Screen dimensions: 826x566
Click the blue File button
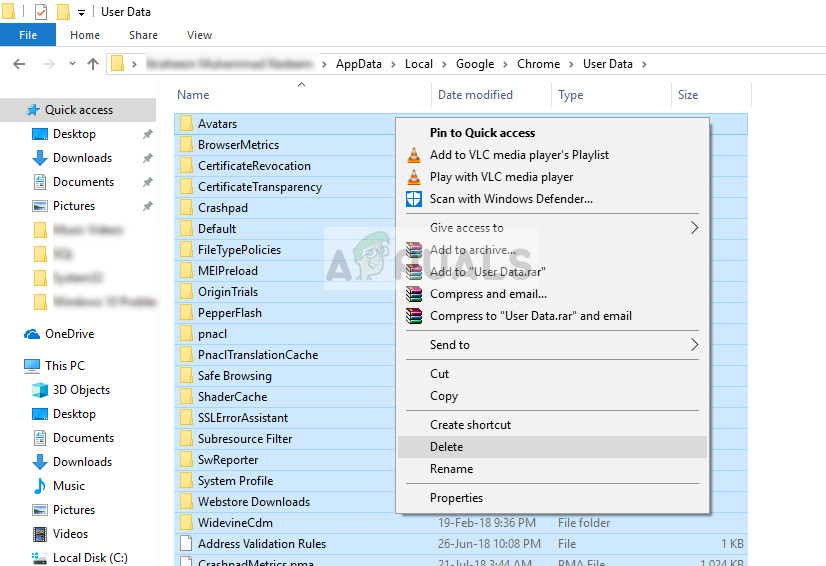click(x=28, y=35)
